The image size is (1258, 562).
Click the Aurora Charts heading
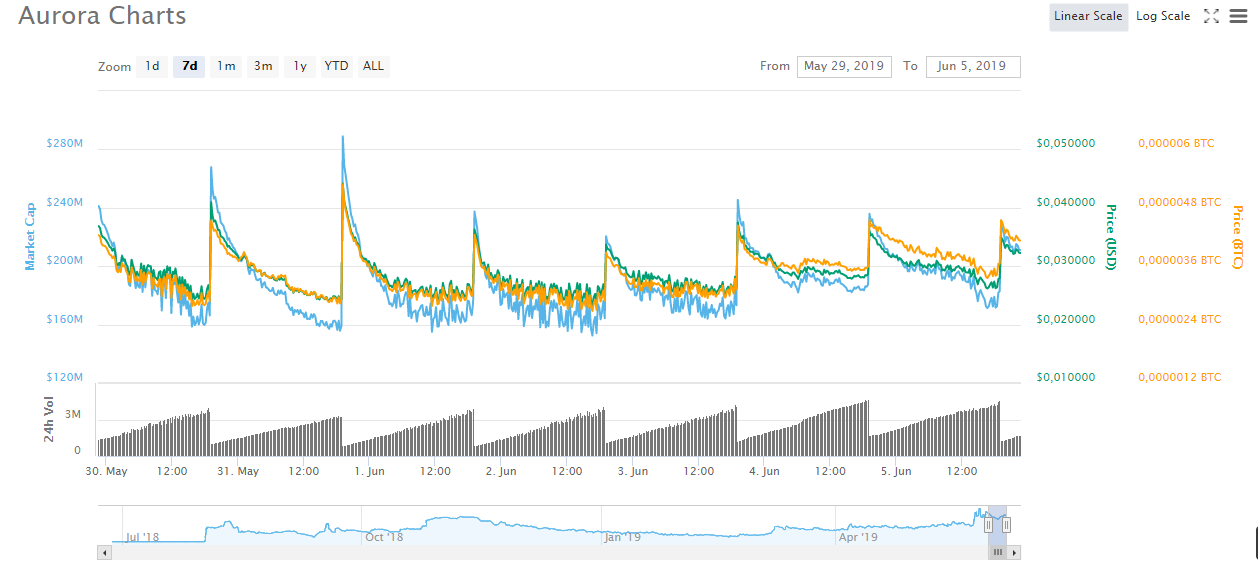(102, 16)
